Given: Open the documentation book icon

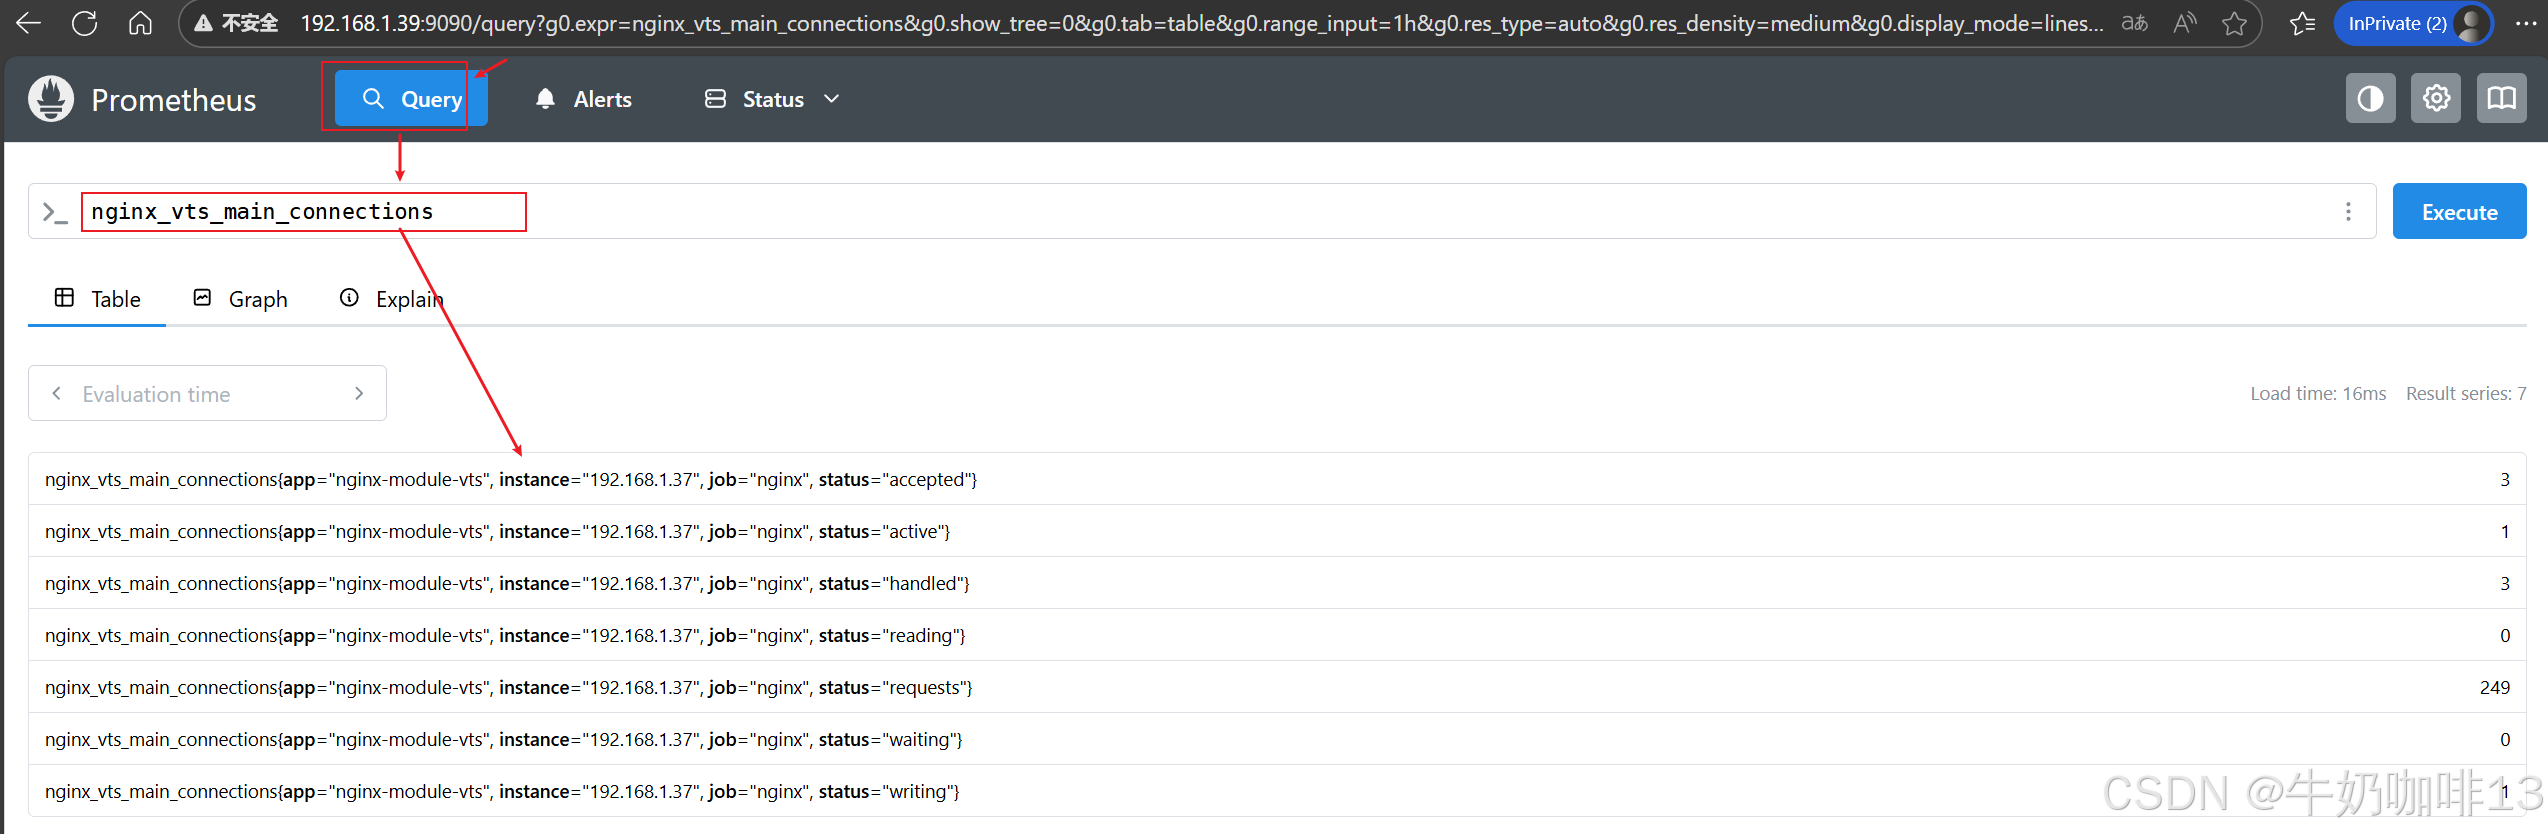Looking at the screenshot, I should coord(2502,98).
